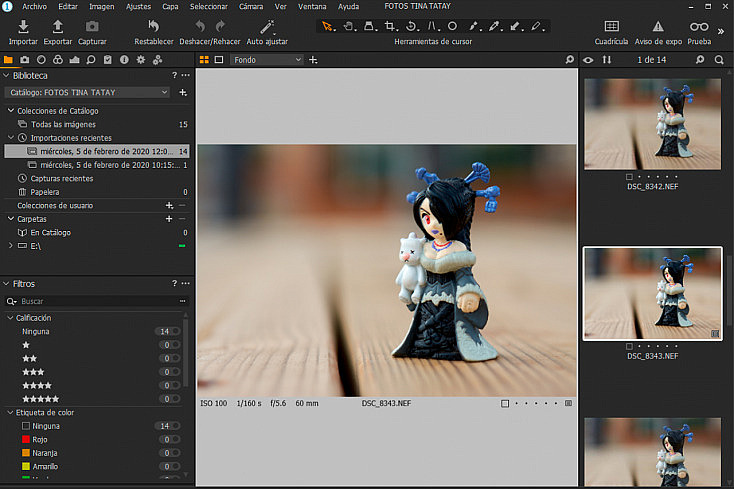Select the rotate cursor tool
The image size is (734, 489).
click(411, 26)
